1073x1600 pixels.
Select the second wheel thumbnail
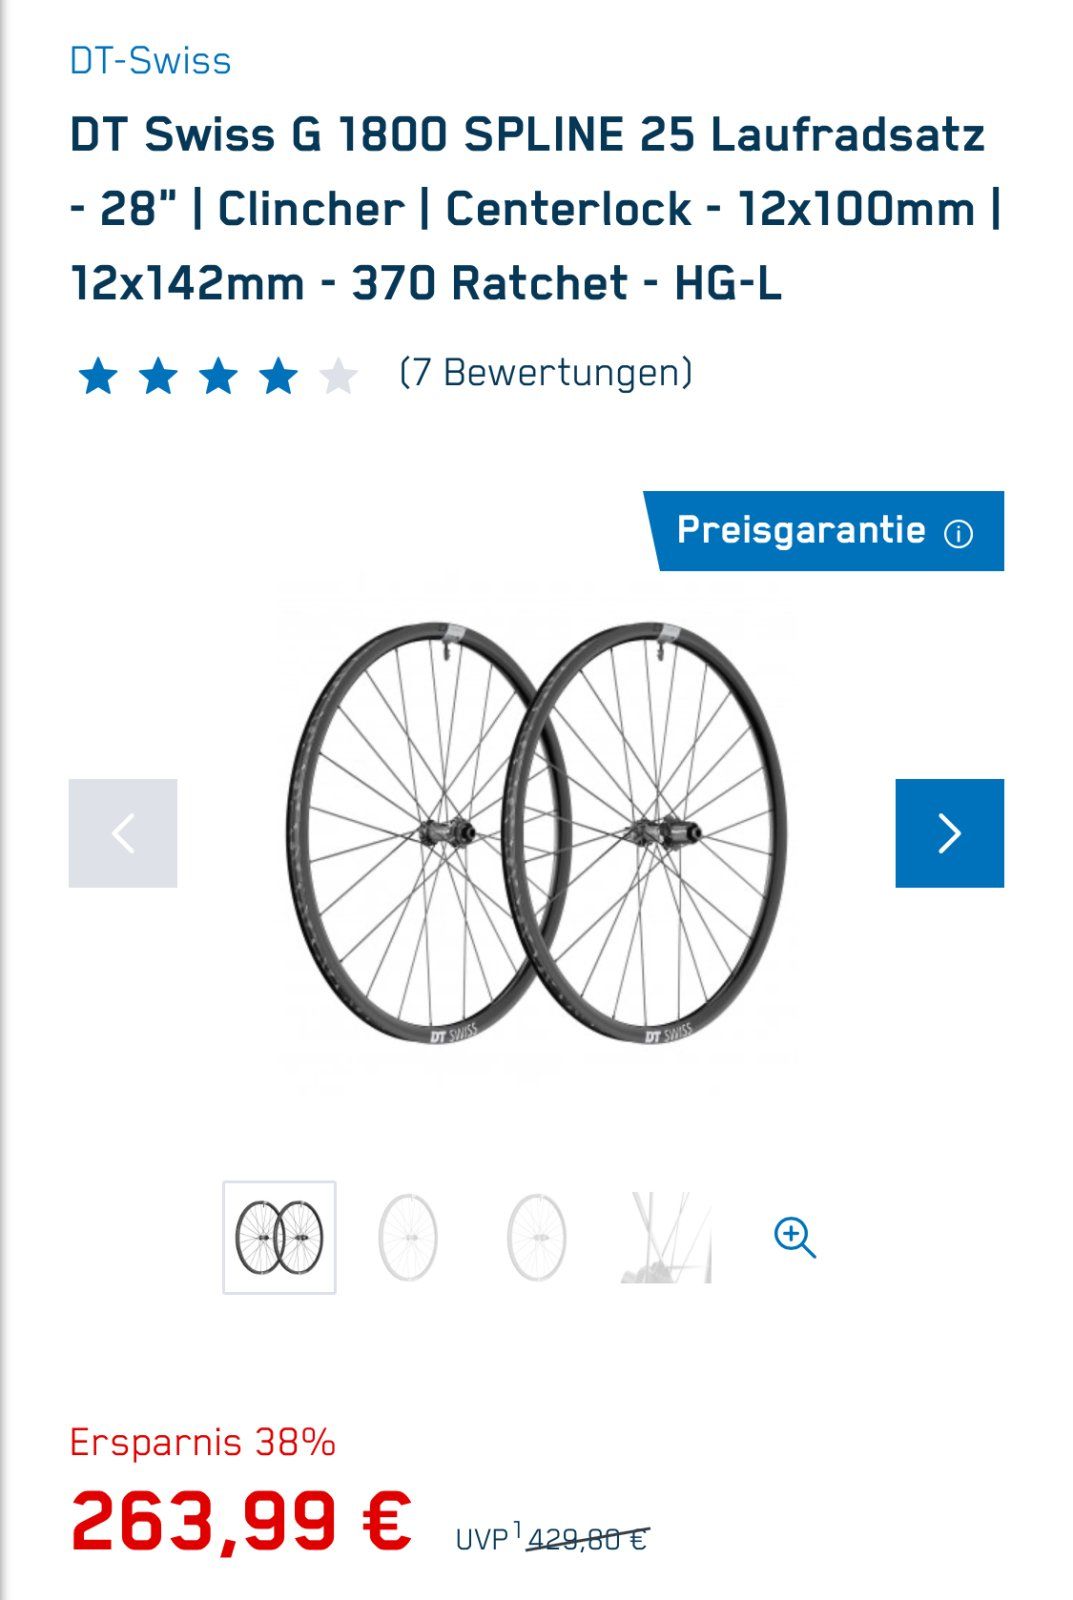tap(408, 1238)
